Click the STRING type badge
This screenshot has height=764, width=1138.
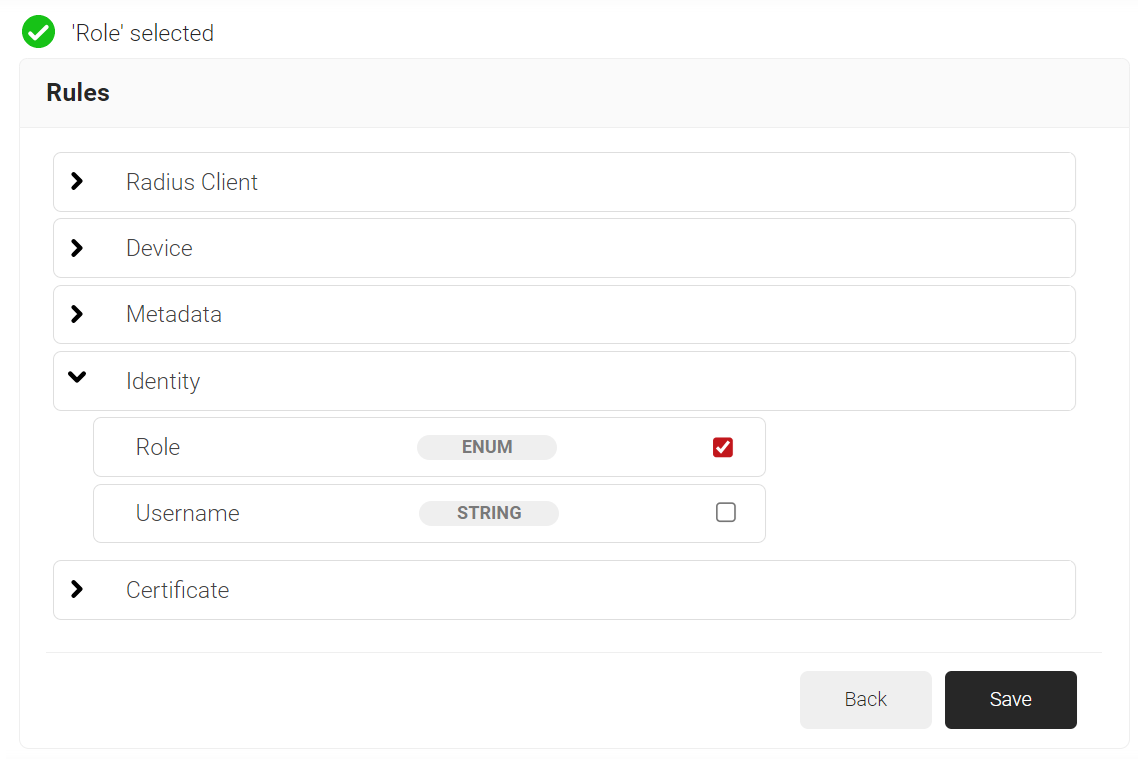click(489, 513)
